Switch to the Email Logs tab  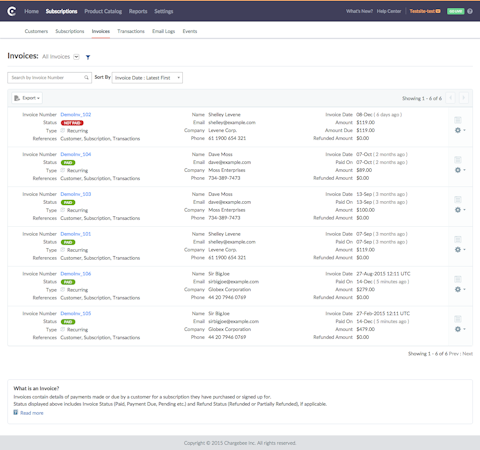click(163, 31)
